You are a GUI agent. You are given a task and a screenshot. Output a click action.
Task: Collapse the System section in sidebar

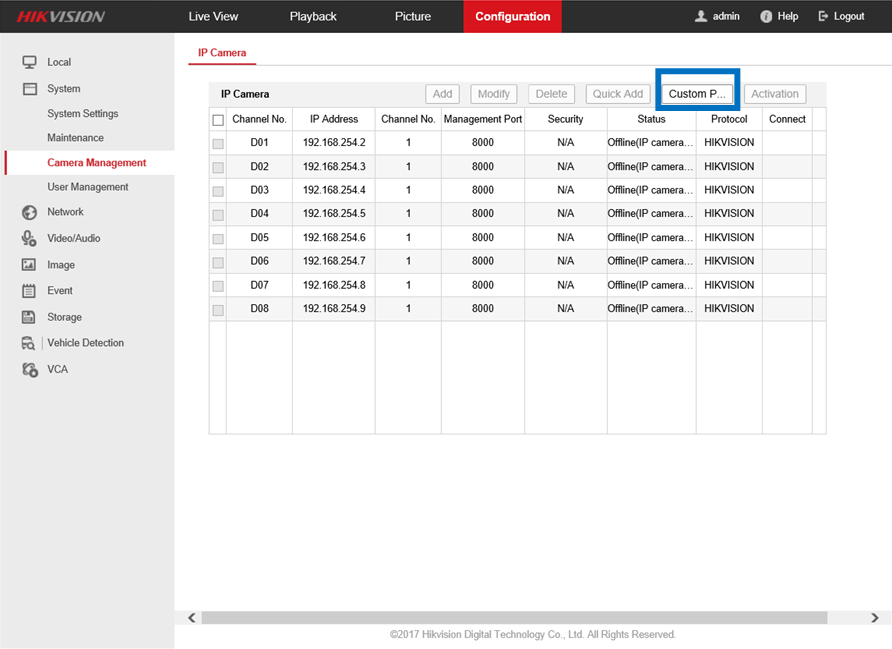click(x=63, y=89)
